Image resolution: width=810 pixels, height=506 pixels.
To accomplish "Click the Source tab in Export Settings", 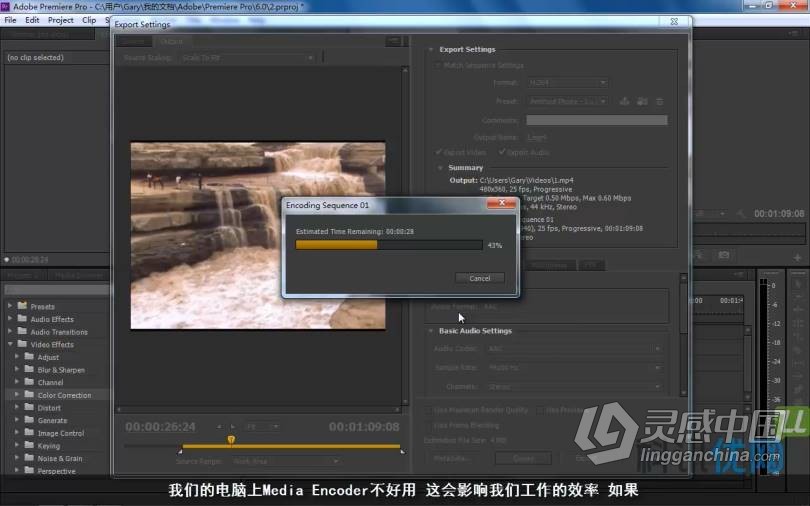I will (136, 41).
